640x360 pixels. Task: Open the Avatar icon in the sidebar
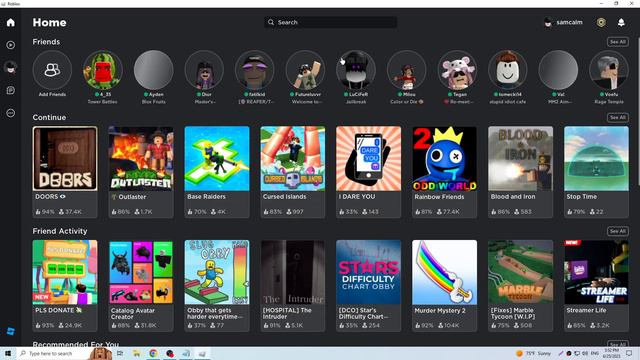[x=11, y=67]
